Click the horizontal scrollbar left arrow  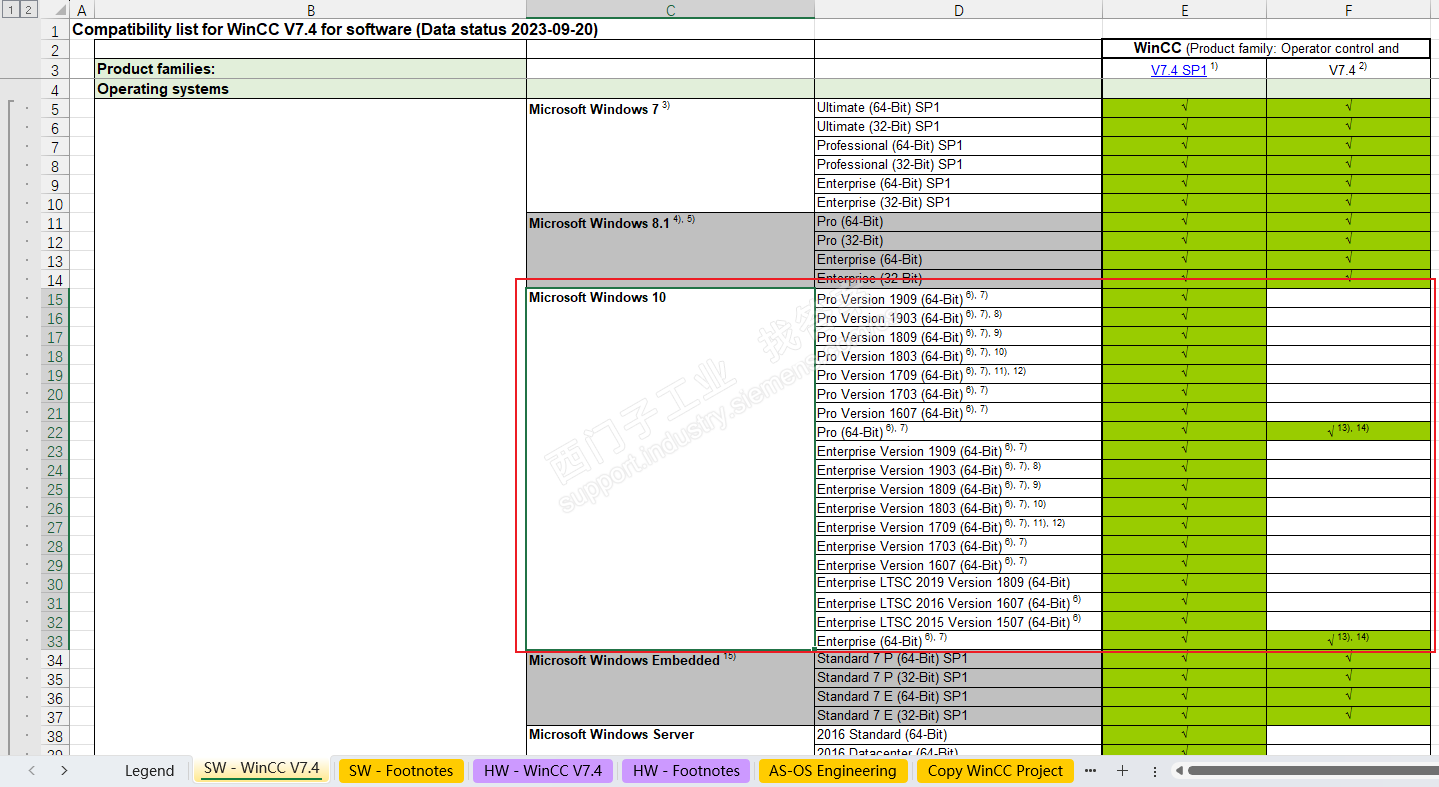(1180, 770)
